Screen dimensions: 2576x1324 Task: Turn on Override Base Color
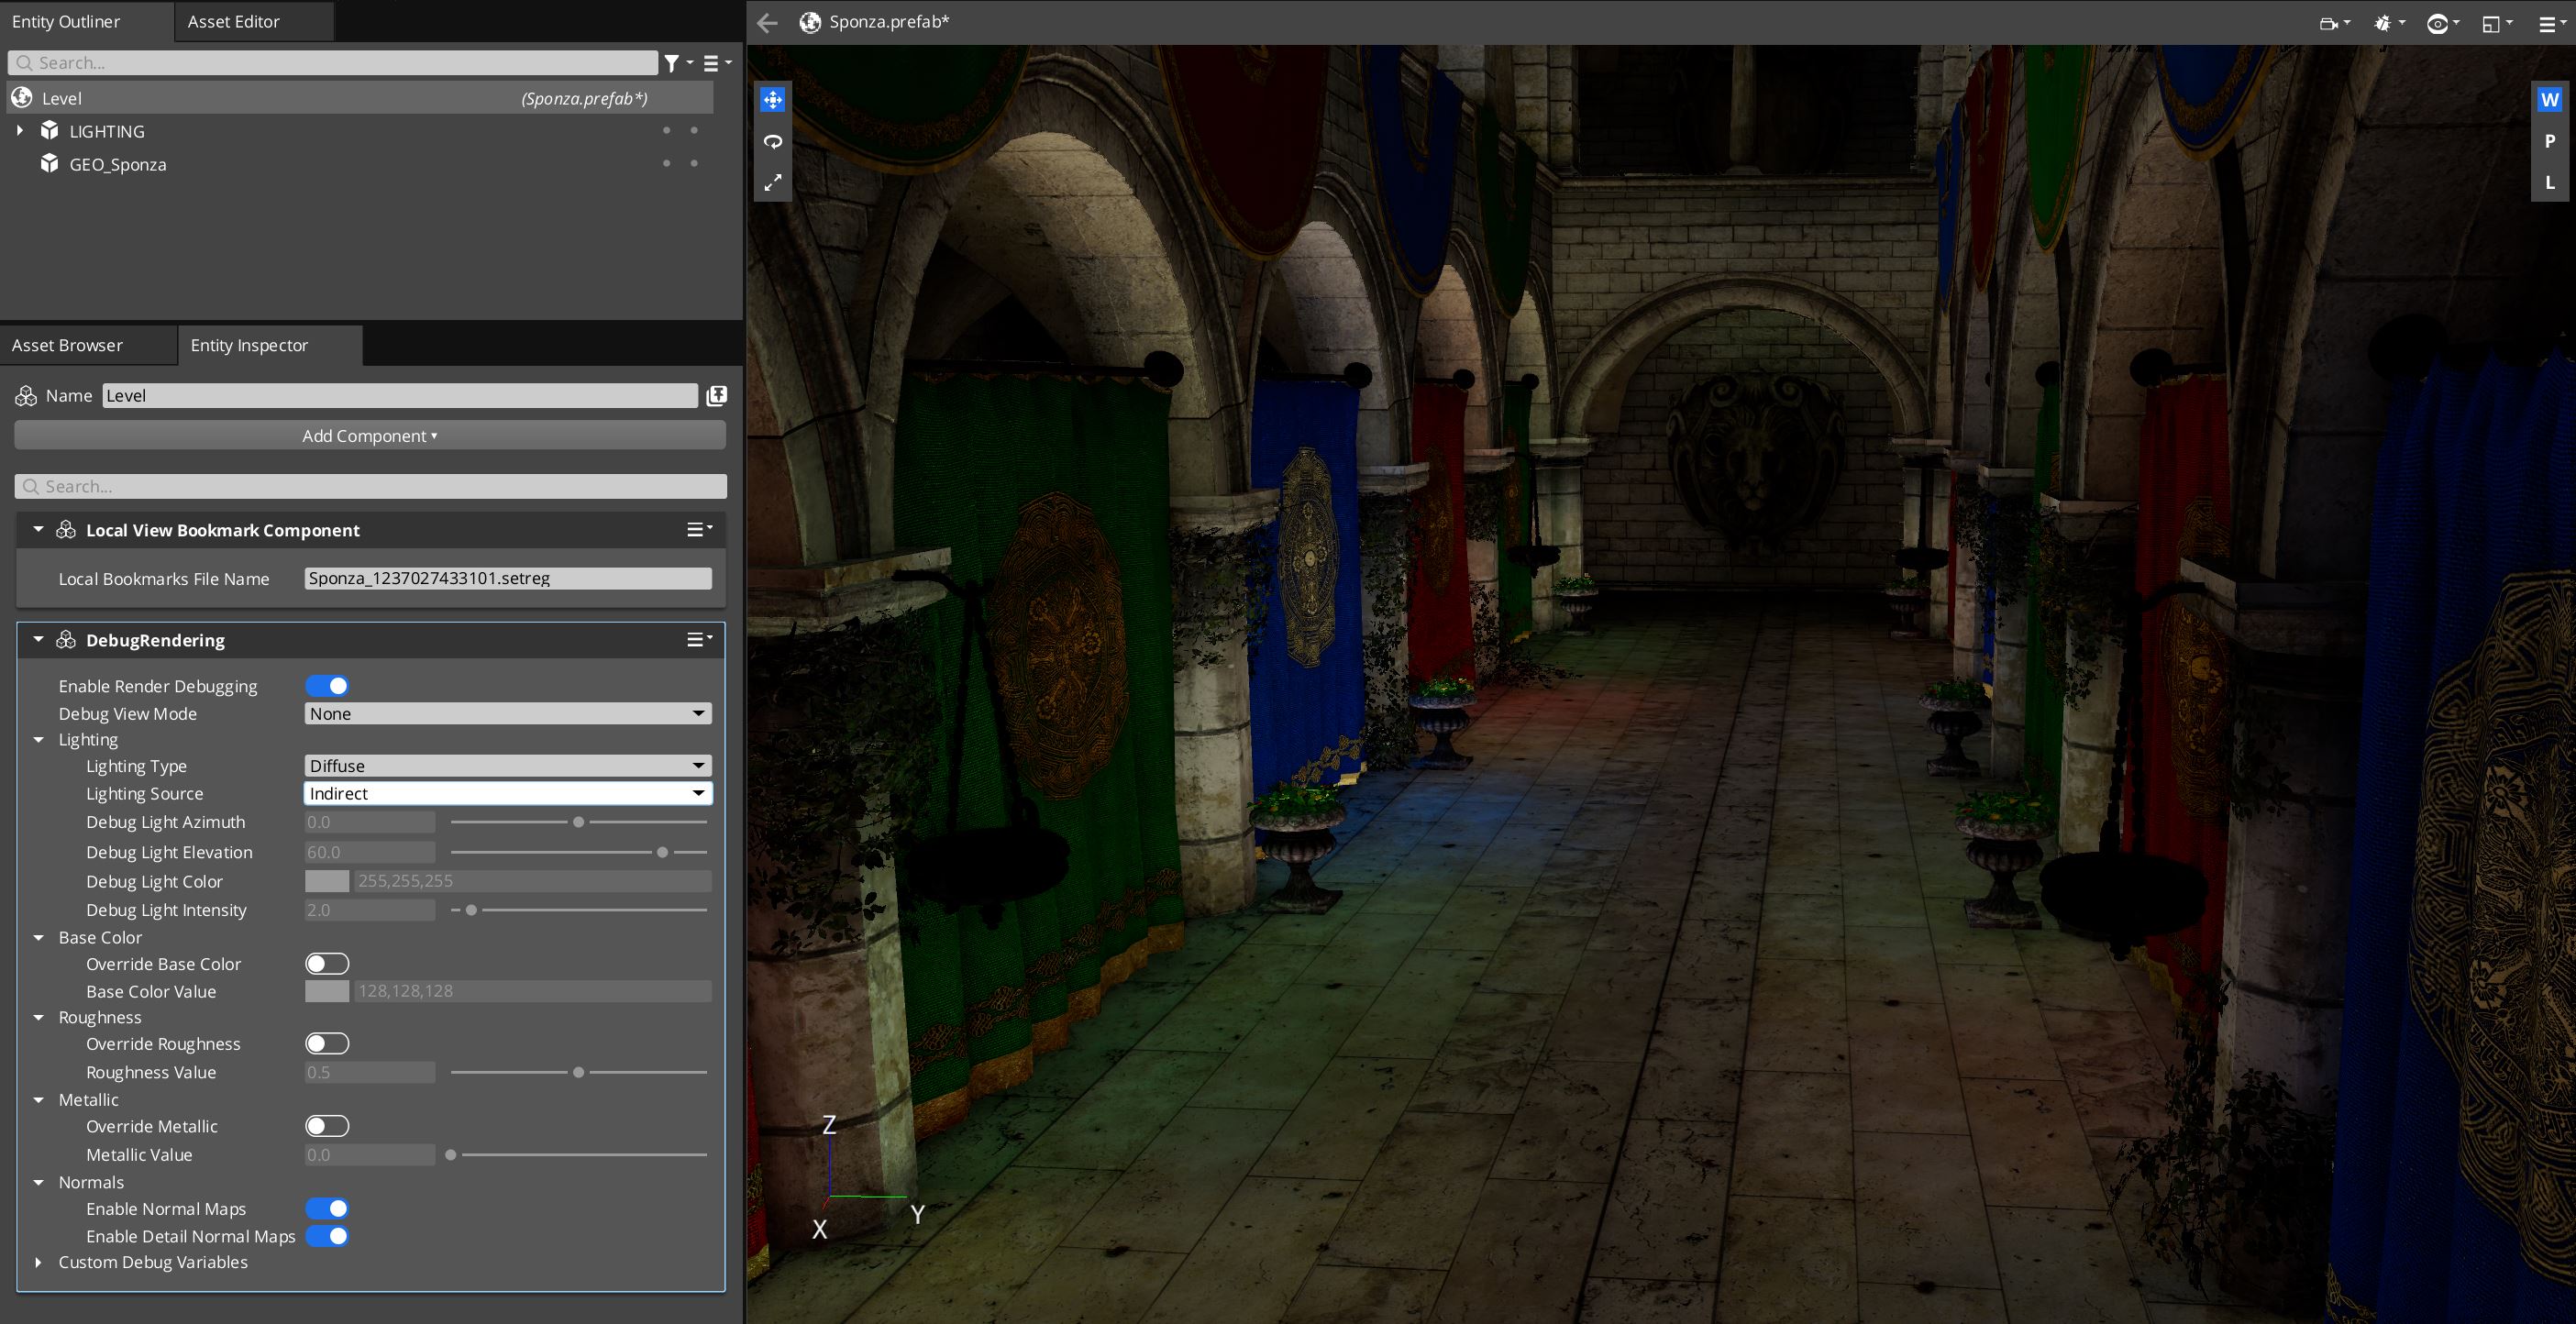(x=327, y=964)
